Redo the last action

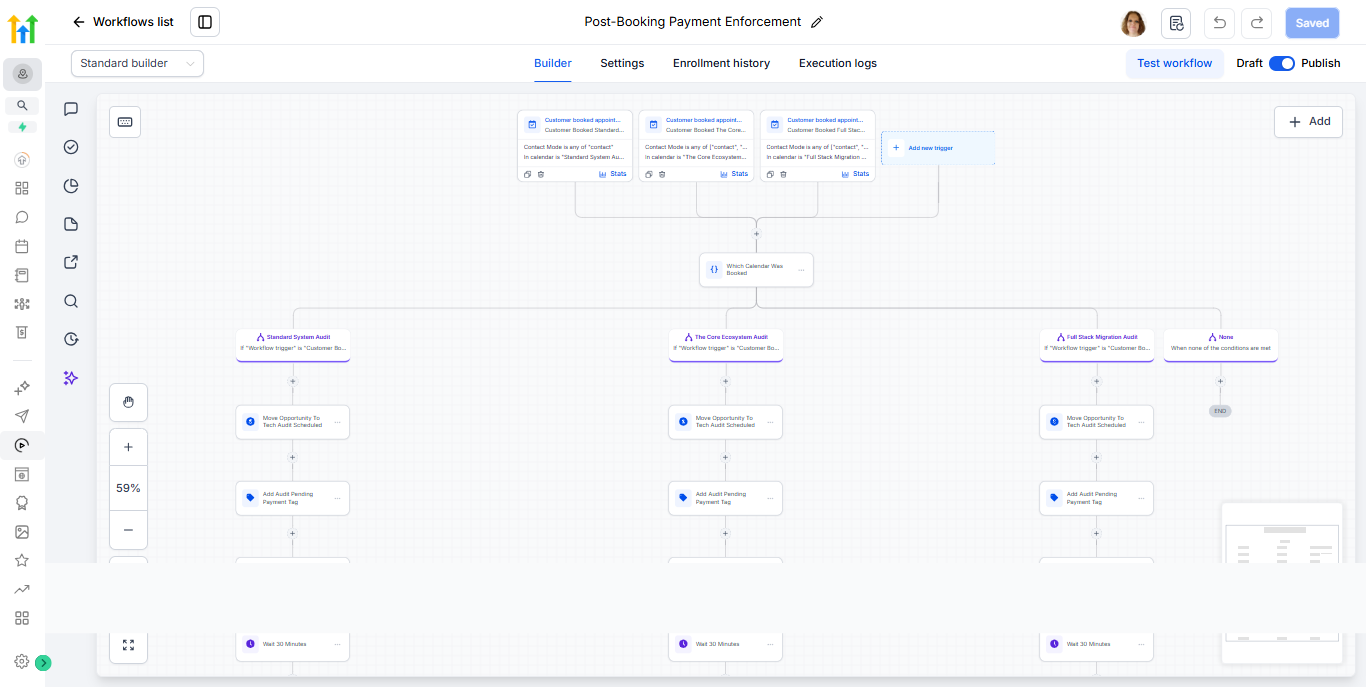click(x=1257, y=23)
